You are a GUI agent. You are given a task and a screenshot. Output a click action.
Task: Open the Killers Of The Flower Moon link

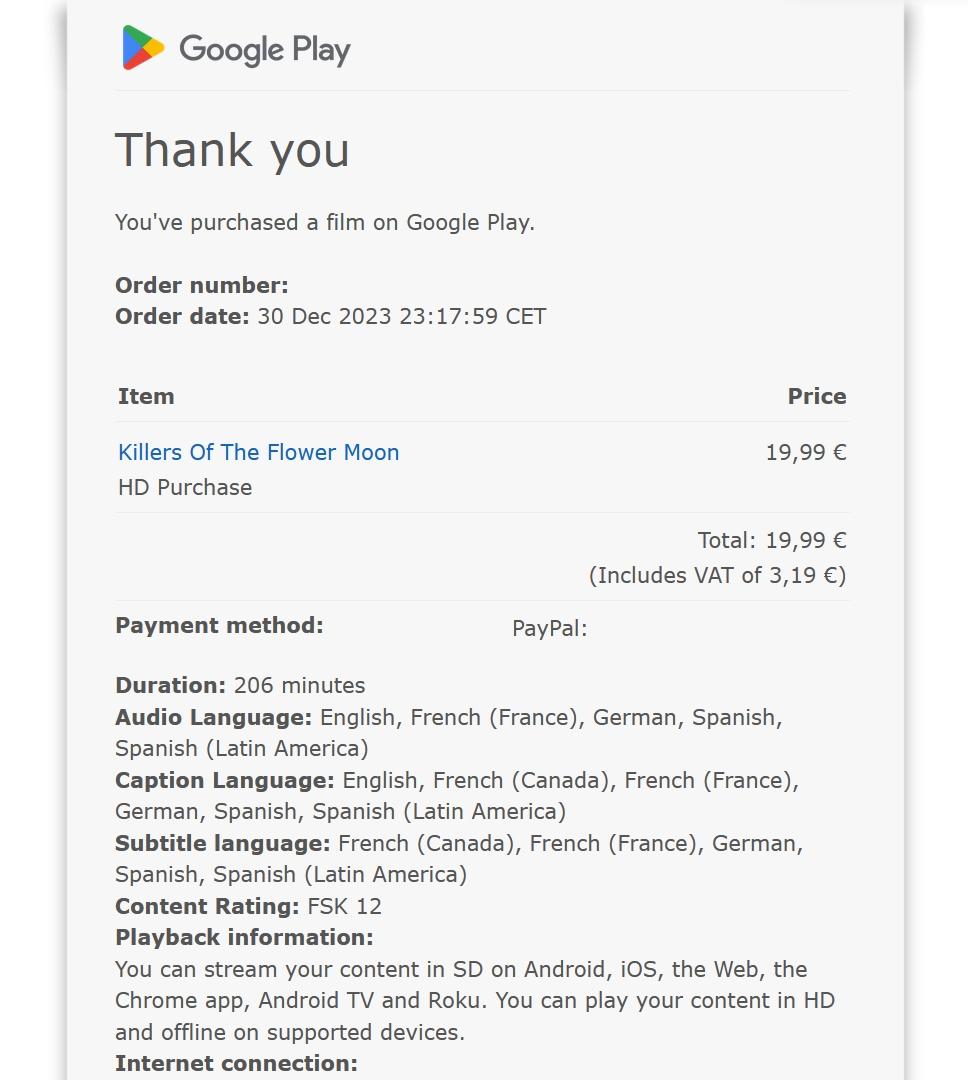point(258,452)
